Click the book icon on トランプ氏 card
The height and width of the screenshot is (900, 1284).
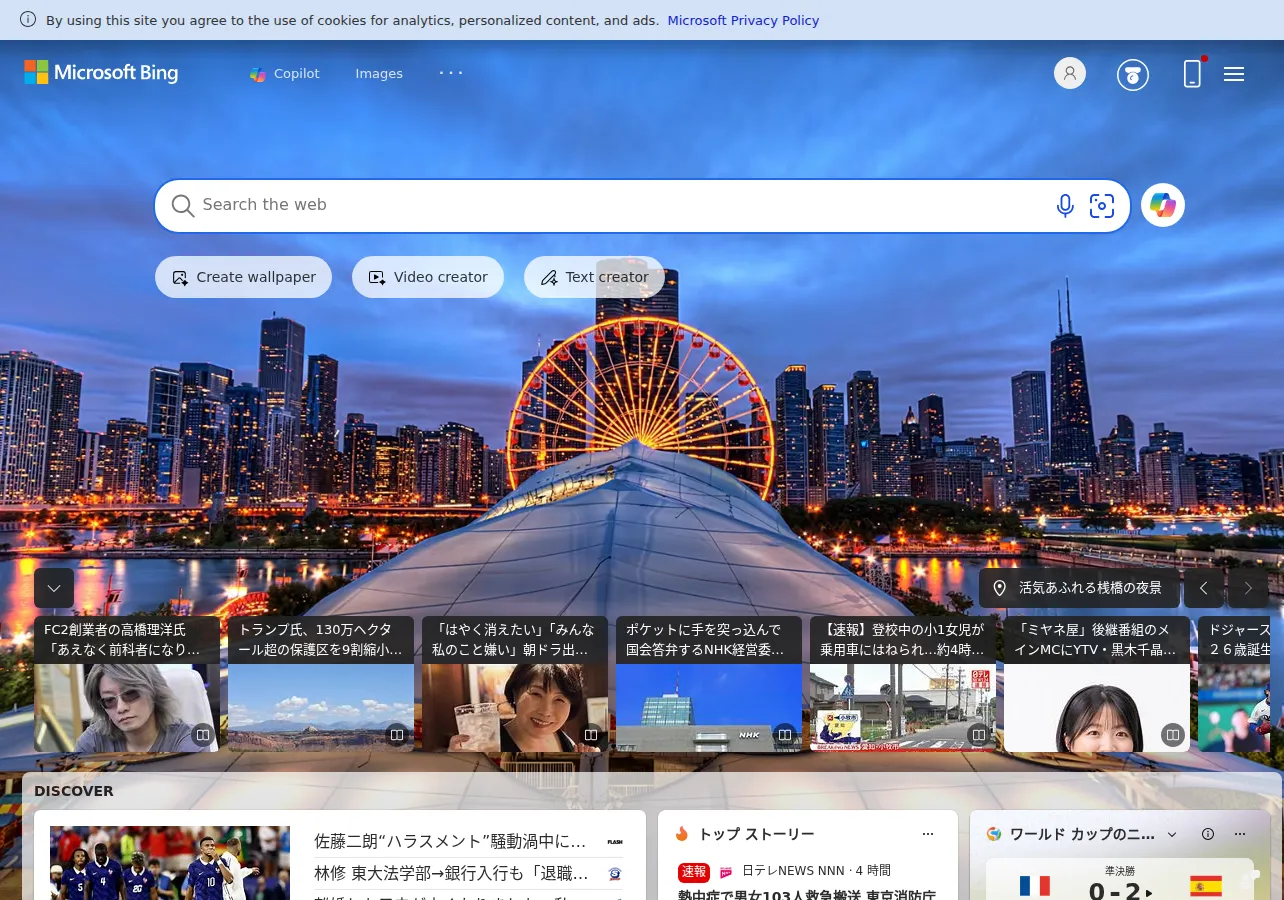(397, 735)
